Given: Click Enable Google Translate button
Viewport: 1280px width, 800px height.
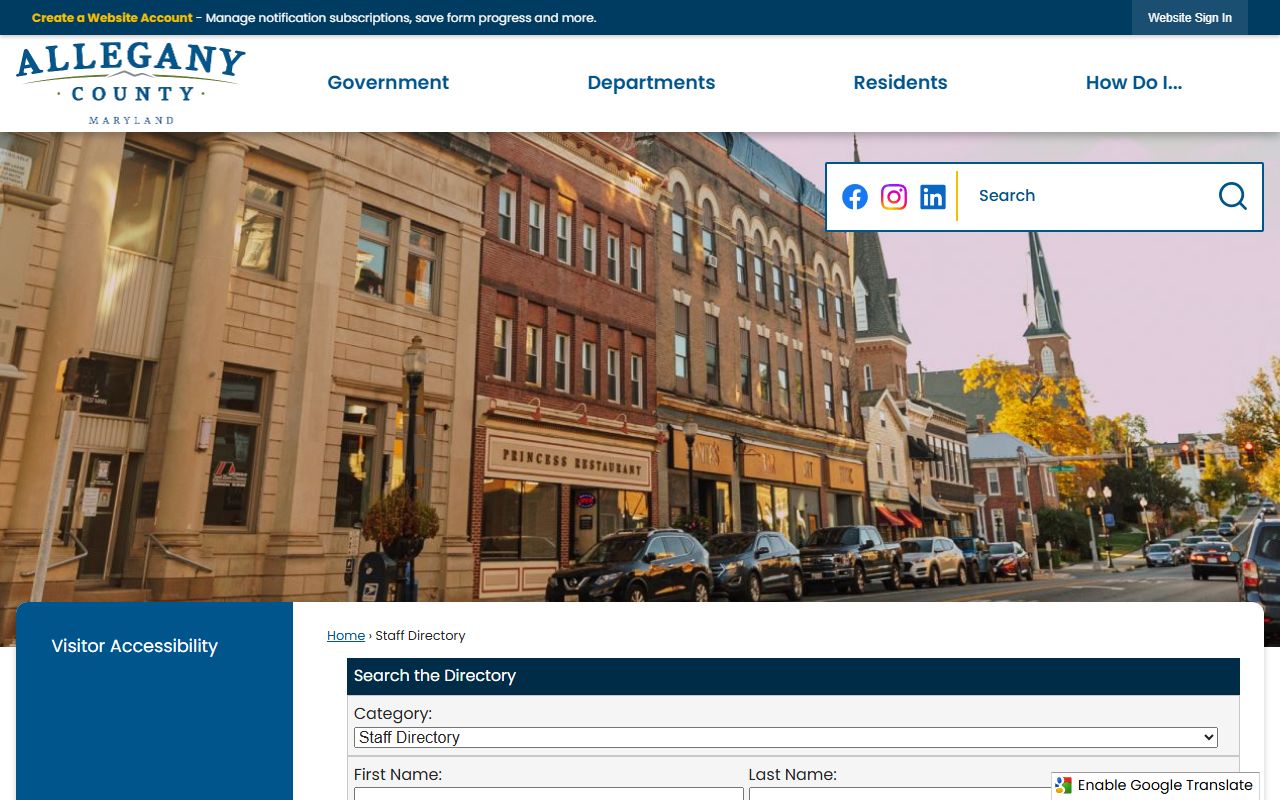Looking at the screenshot, I should [1155, 786].
